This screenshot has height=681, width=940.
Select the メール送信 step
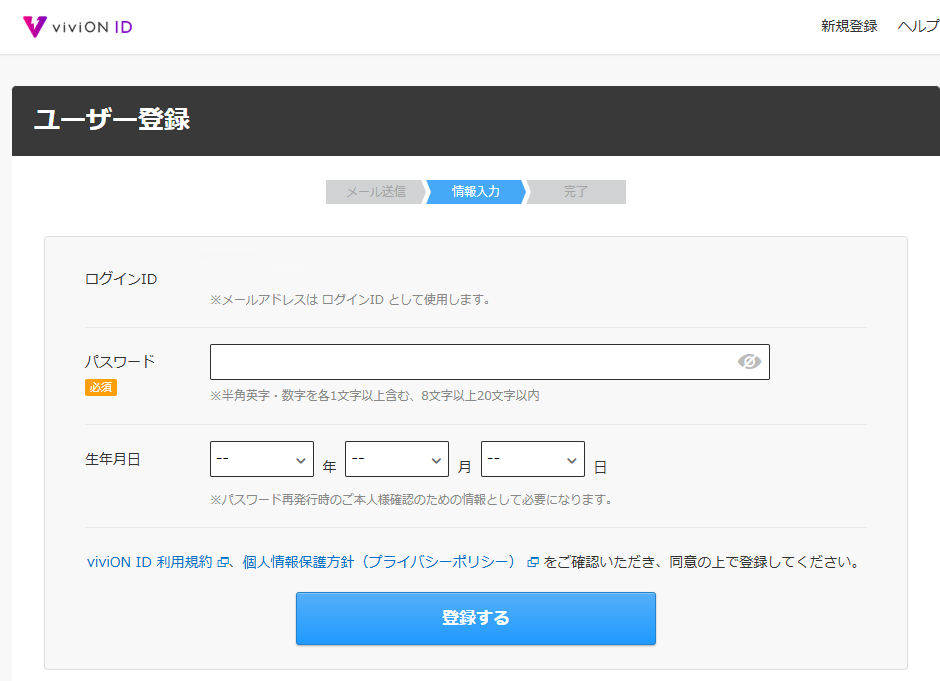(x=375, y=192)
